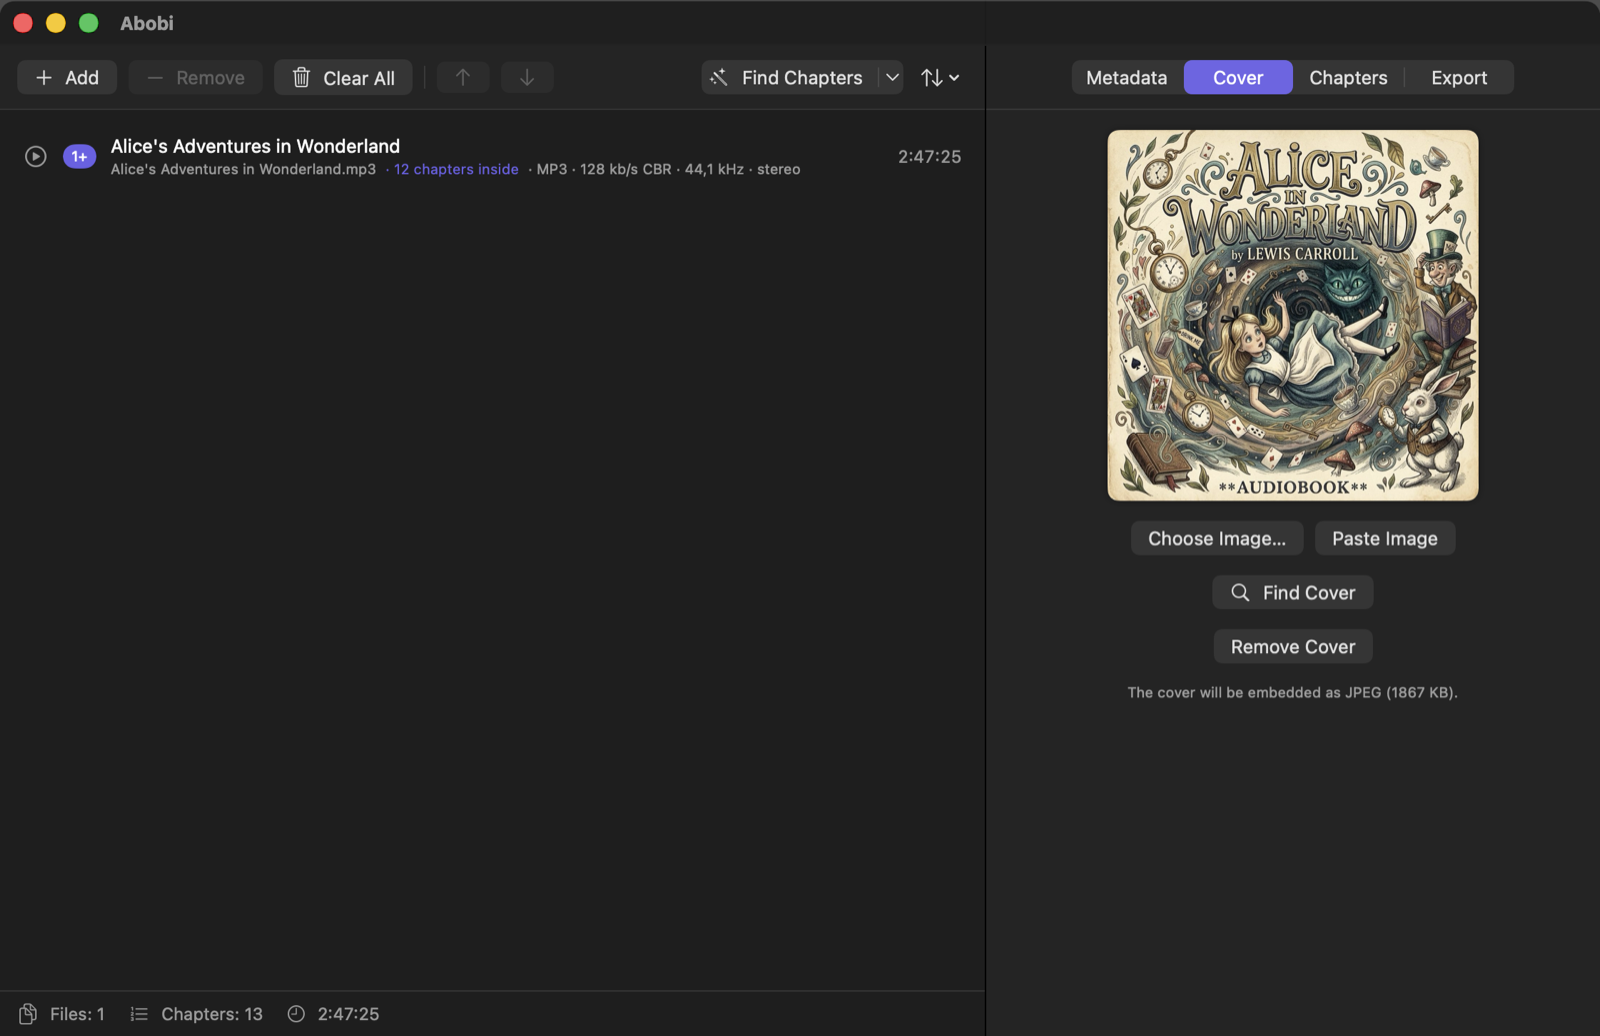1600x1036 pixels.
Task: Click the purple 1+ chapters badge
Action: (x=79, y=157)
